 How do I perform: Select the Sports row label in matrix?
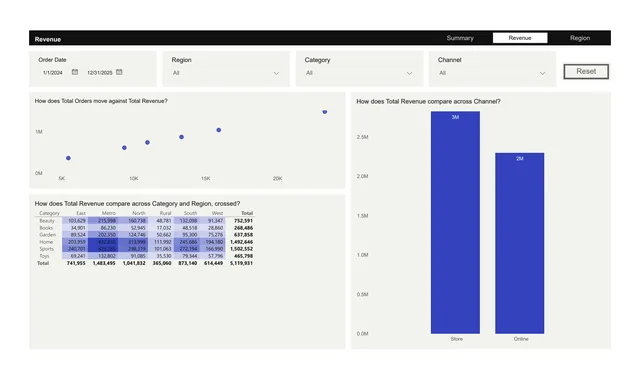[47, 249]
